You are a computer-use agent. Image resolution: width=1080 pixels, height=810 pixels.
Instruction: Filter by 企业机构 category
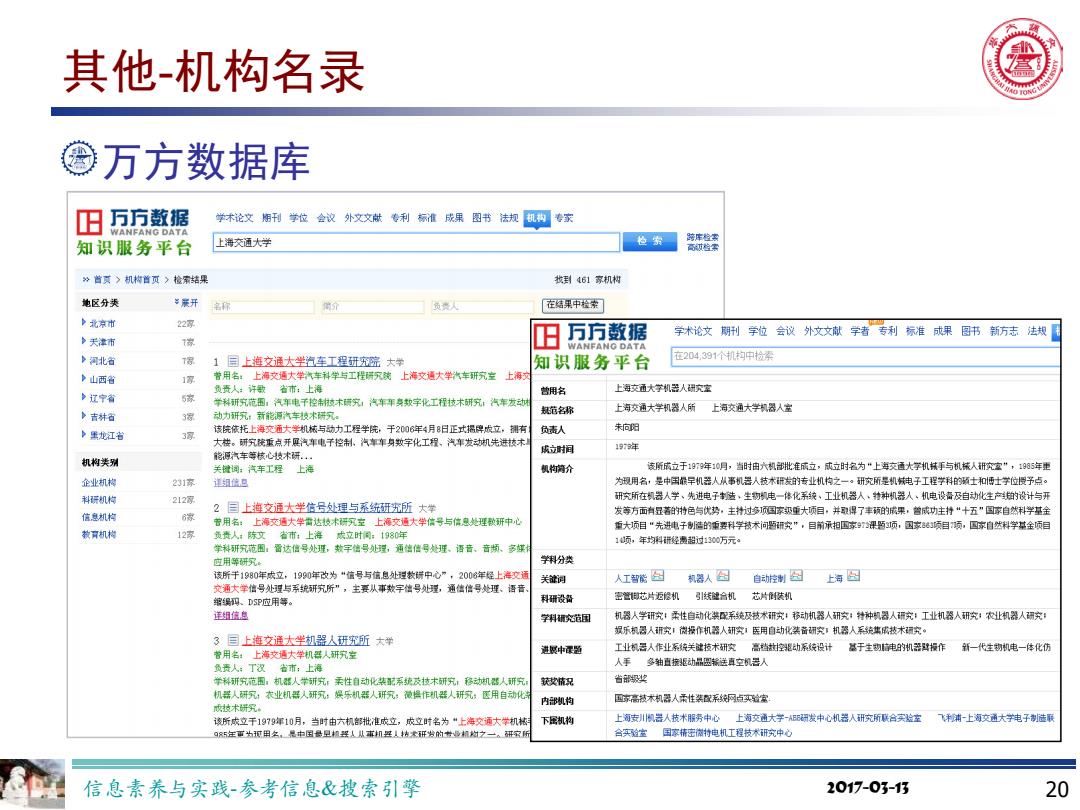pyautogui.click(x=99, y=482)
